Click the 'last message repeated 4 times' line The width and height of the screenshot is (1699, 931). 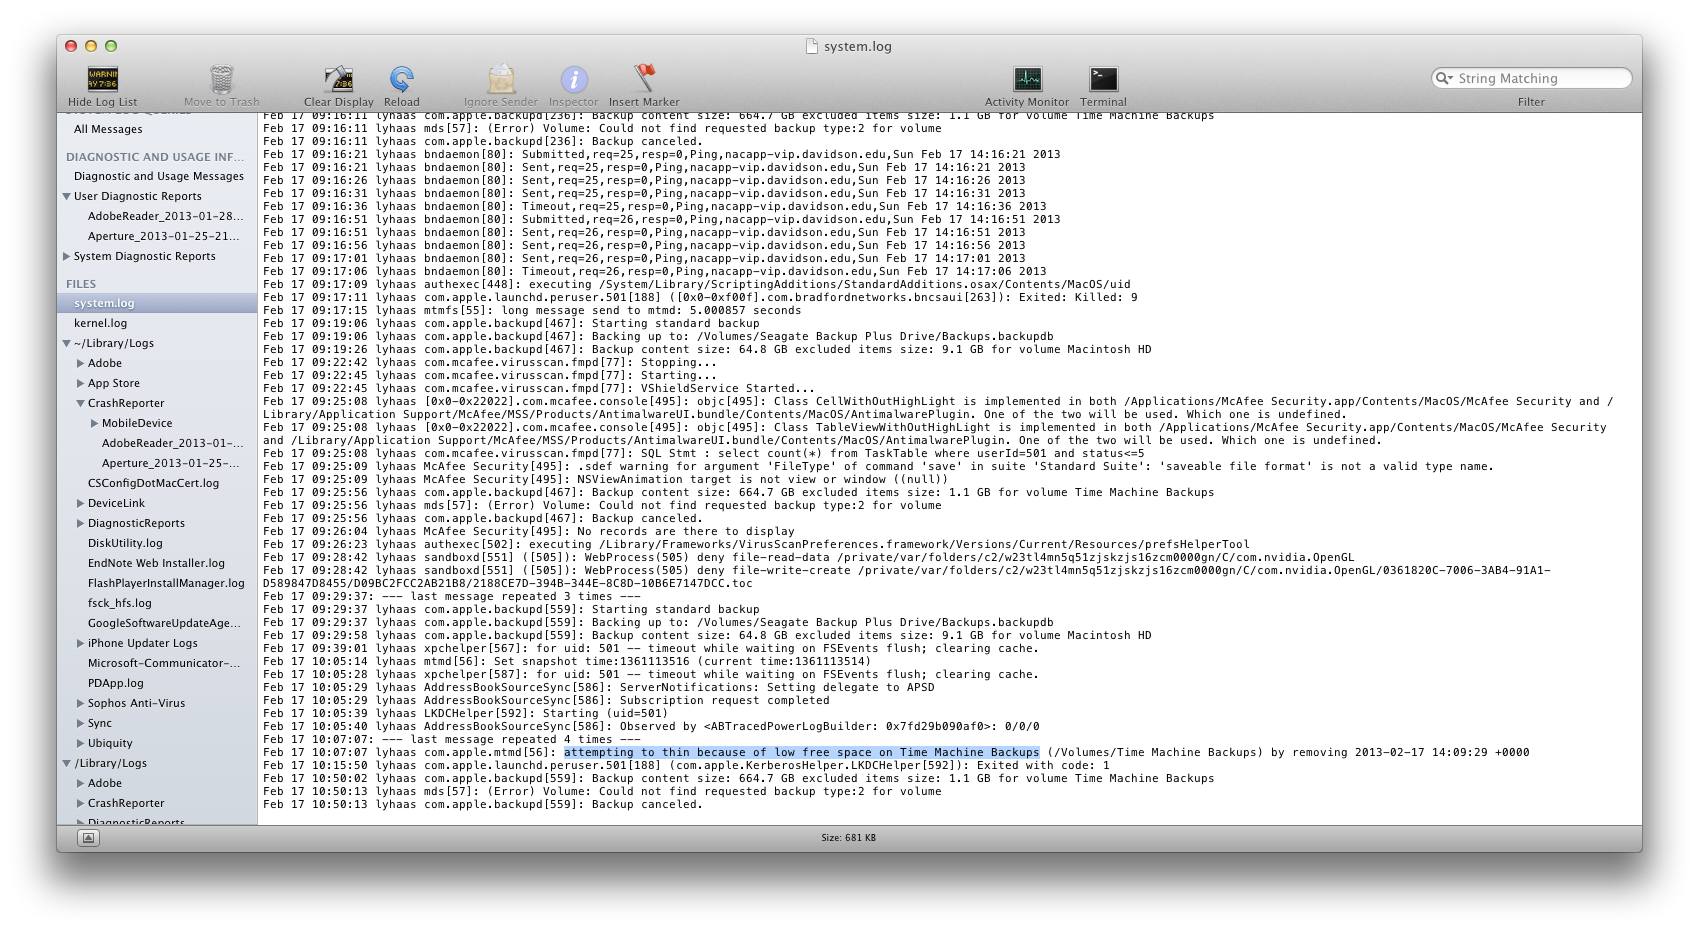point(452,739)
